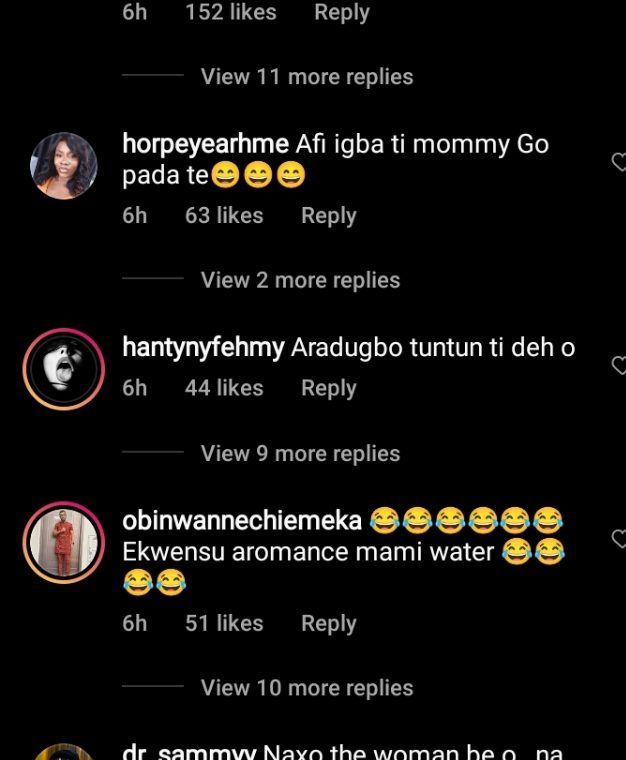Open obinwannechiemeka username link
Screen dimensions: 626x760
(x=241, y=520)
